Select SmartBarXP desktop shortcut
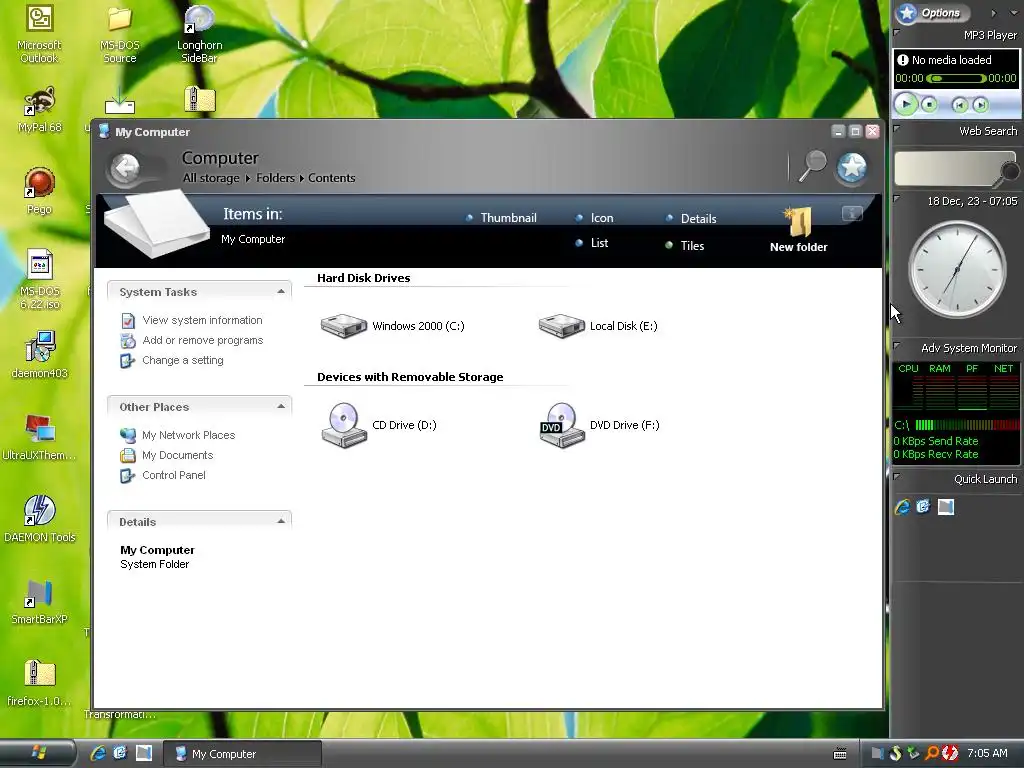The height and width of the screenshot is (768, 1024). [x=39, y=601]
